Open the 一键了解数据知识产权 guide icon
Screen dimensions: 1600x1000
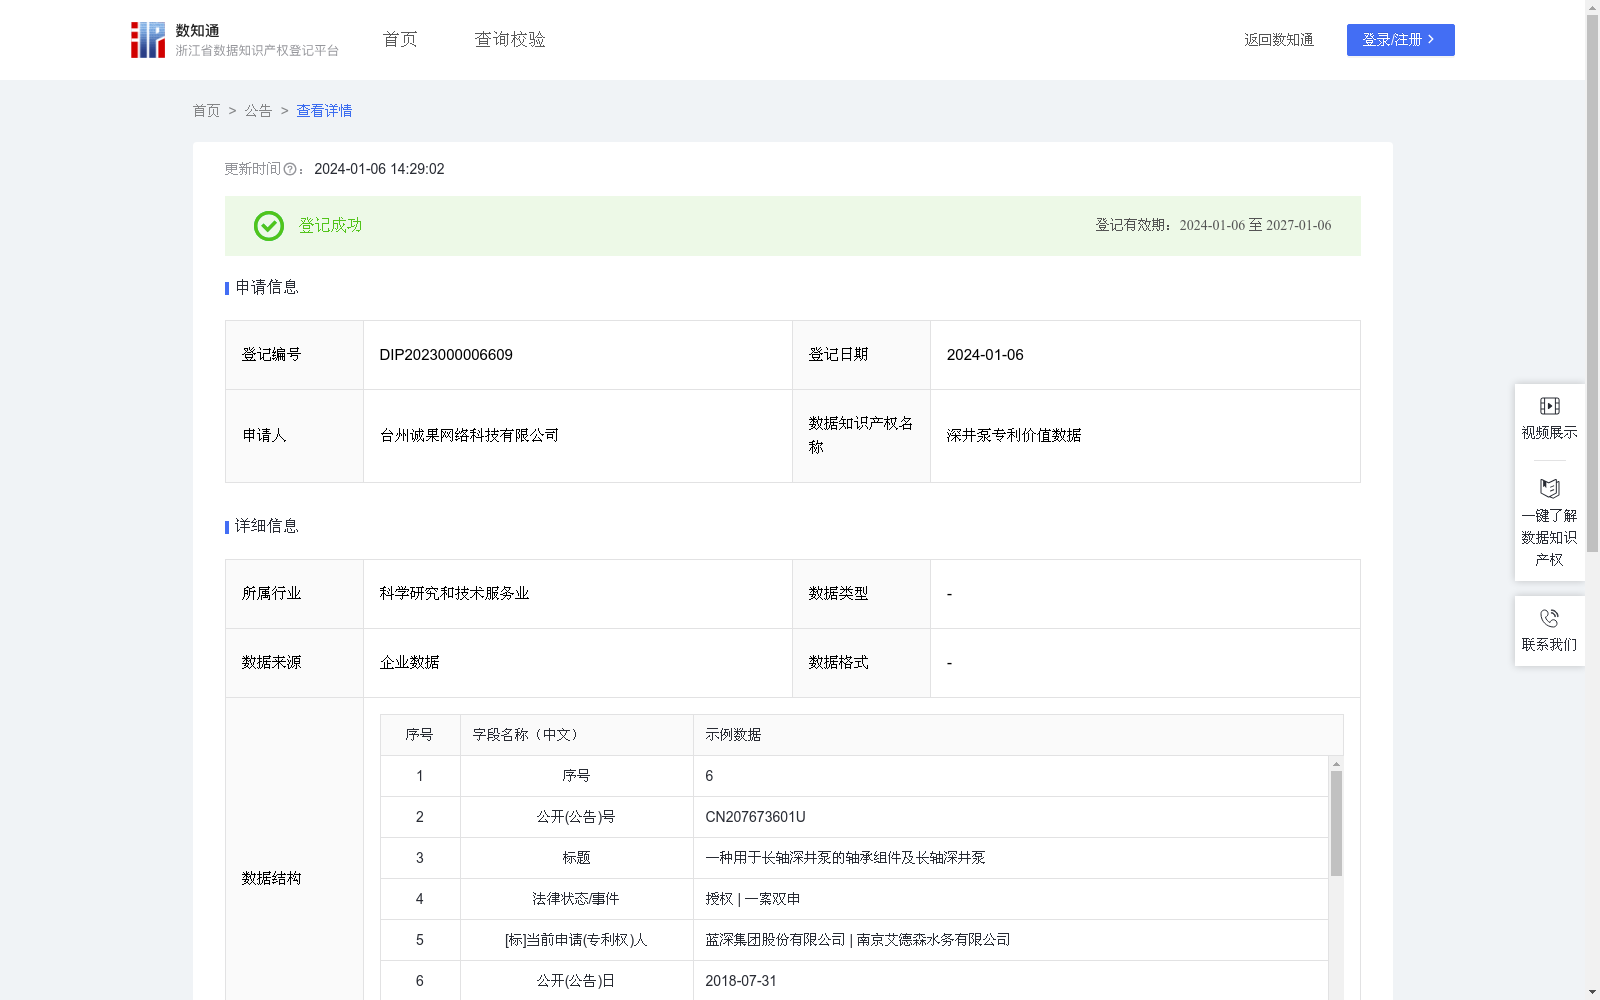coord(1549,489)
